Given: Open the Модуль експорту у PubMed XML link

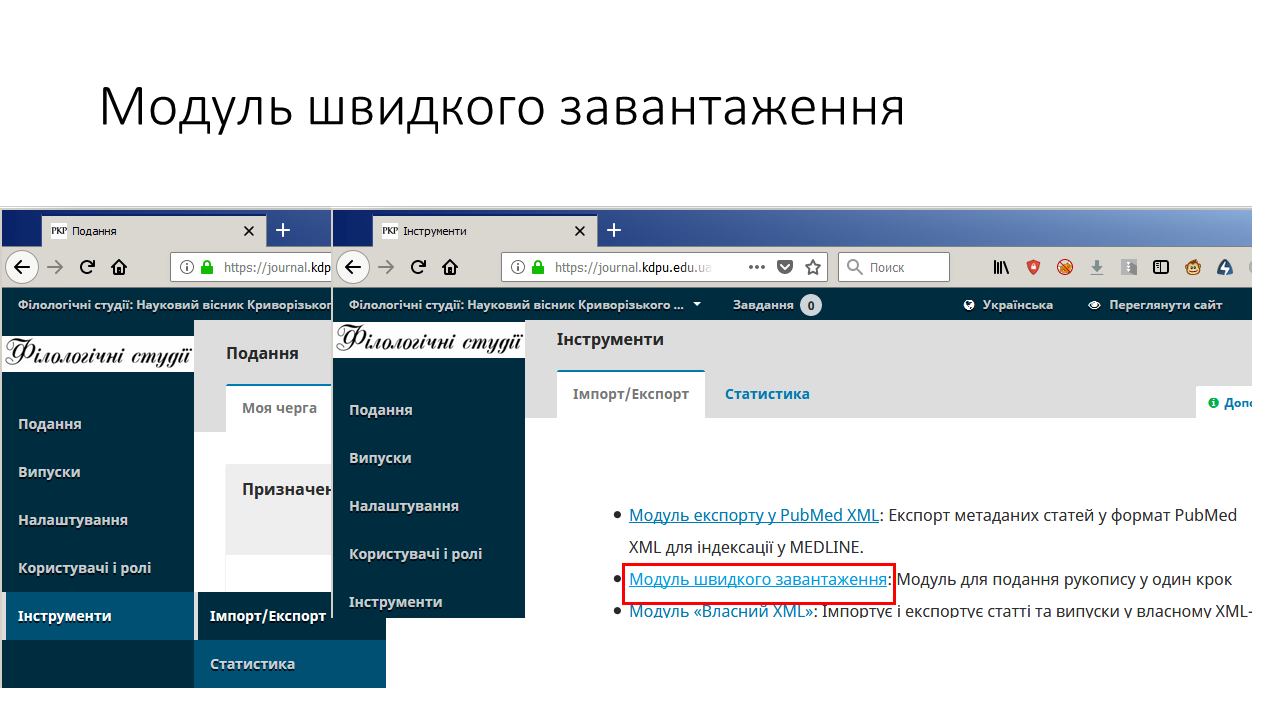Looking at the screenshot, I should tap(753, 516).
